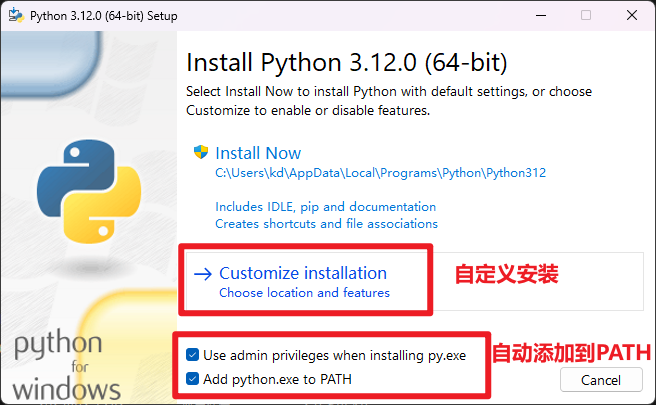Click the arrow icon next to Customize installation
Image resolution: width=656 pixels, height=405 pixels.
(203, 274)
